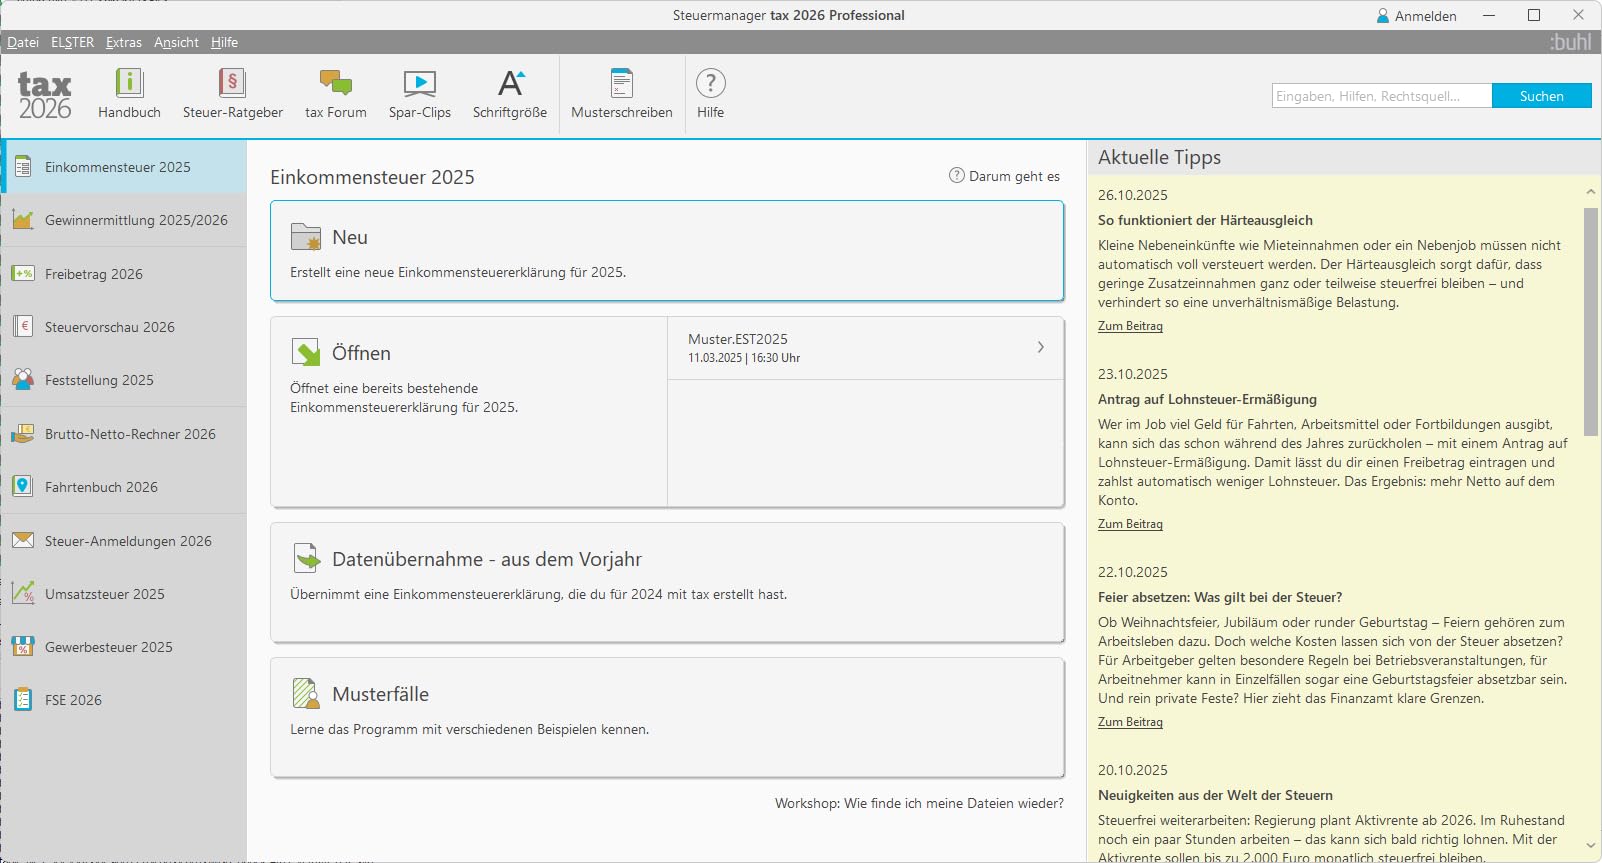The height and width of the screenshot is (863, 1602).
Task: Open Zum Beitrag link under Feier absetzen tip
Action: tap(1130, 722)
